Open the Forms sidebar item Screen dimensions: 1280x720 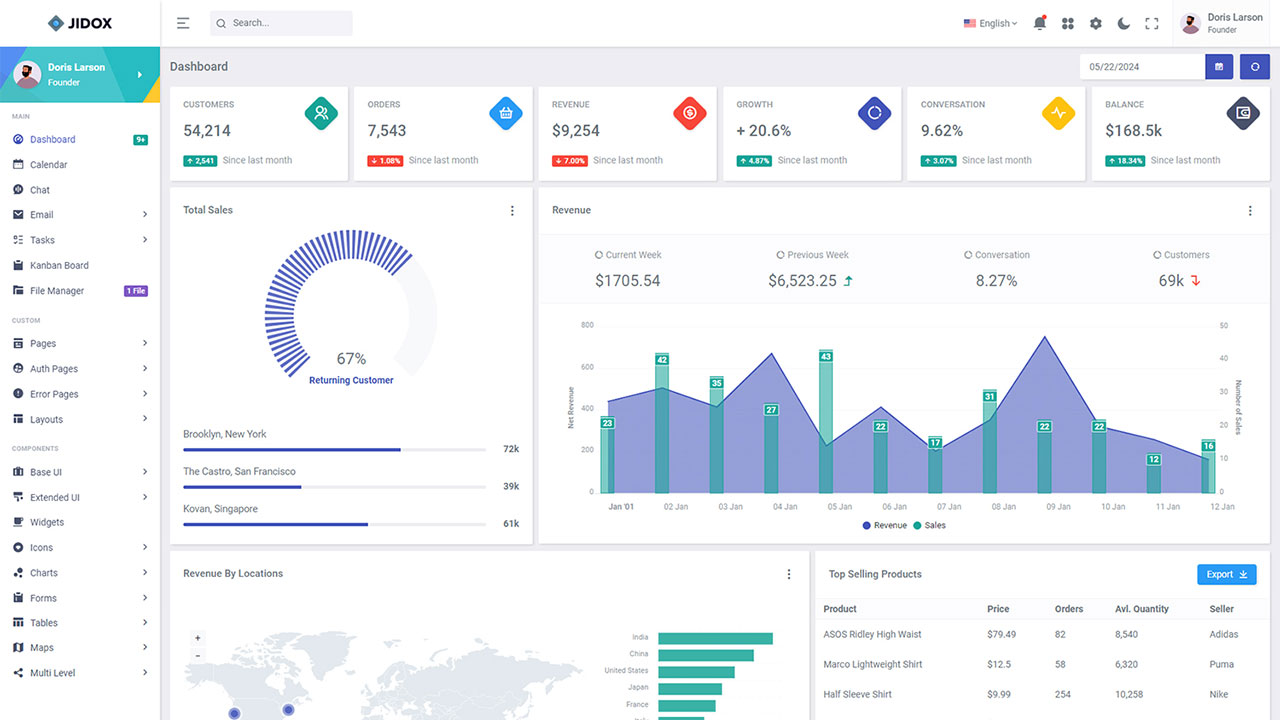point(80,598)
